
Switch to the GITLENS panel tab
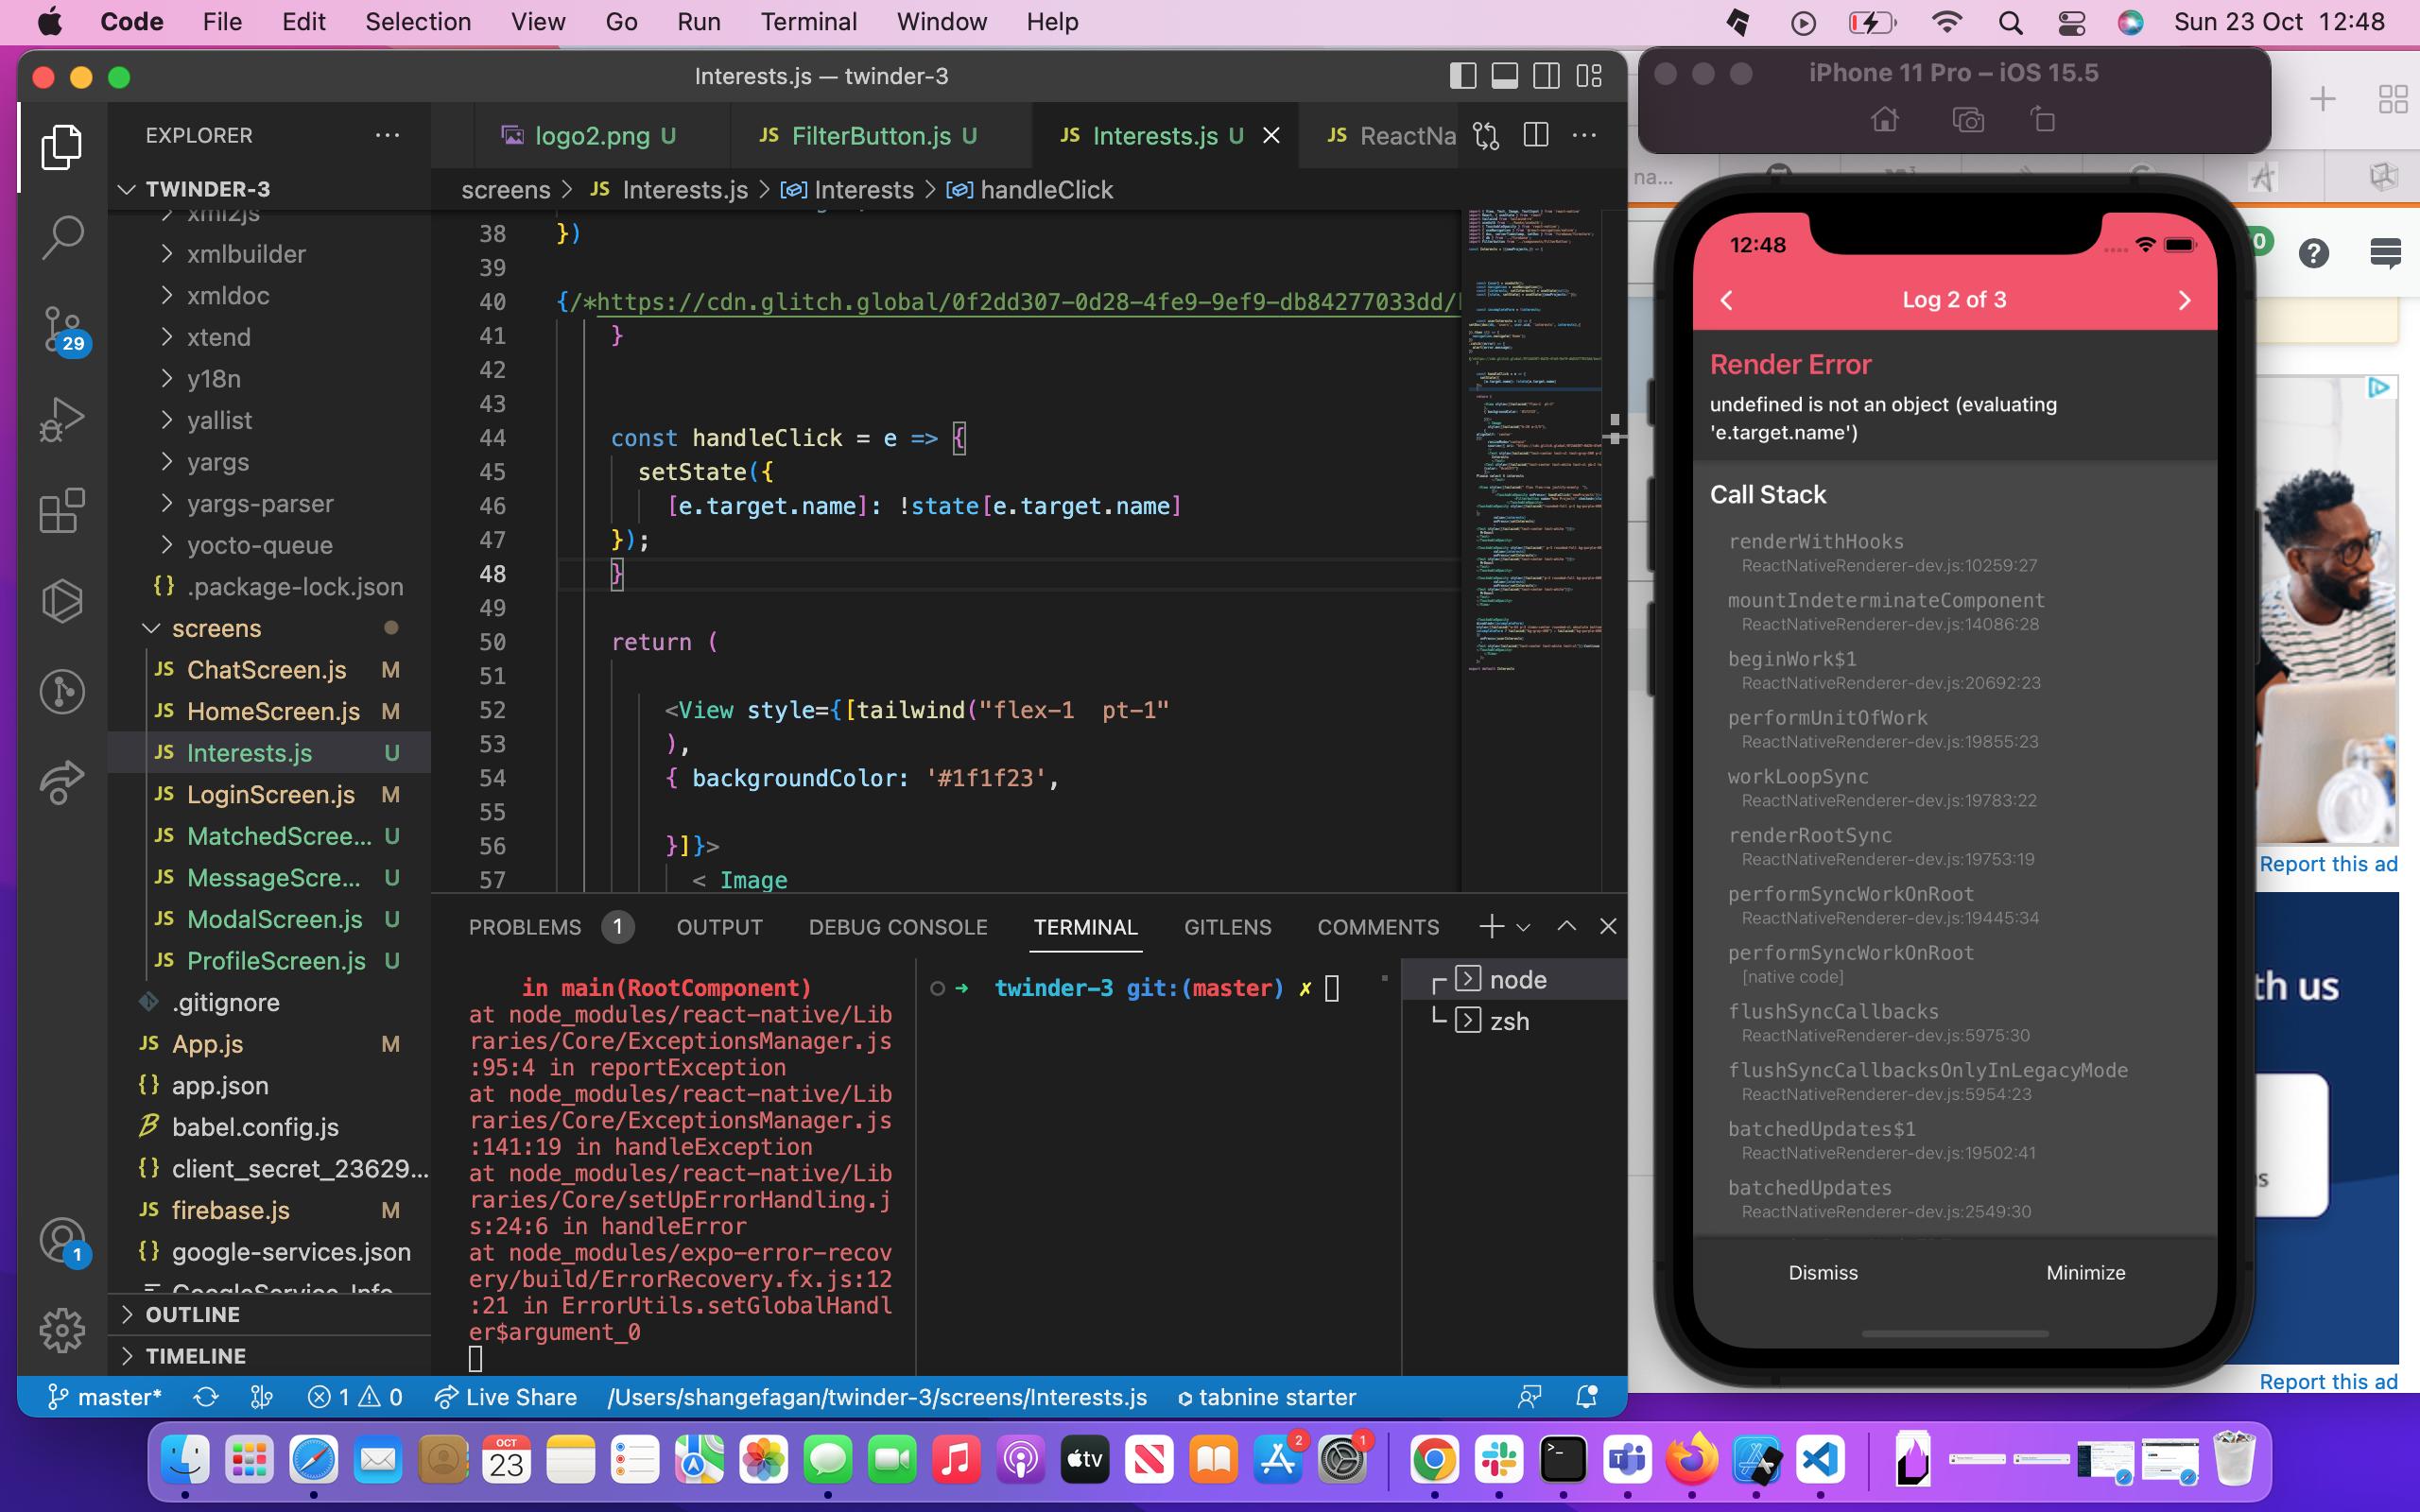(x=1227, y=927)
